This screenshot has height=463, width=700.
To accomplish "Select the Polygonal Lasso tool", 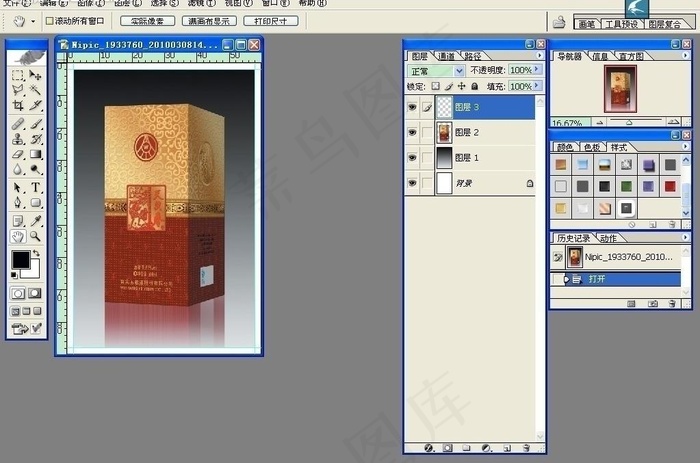I will coord(18,90).
